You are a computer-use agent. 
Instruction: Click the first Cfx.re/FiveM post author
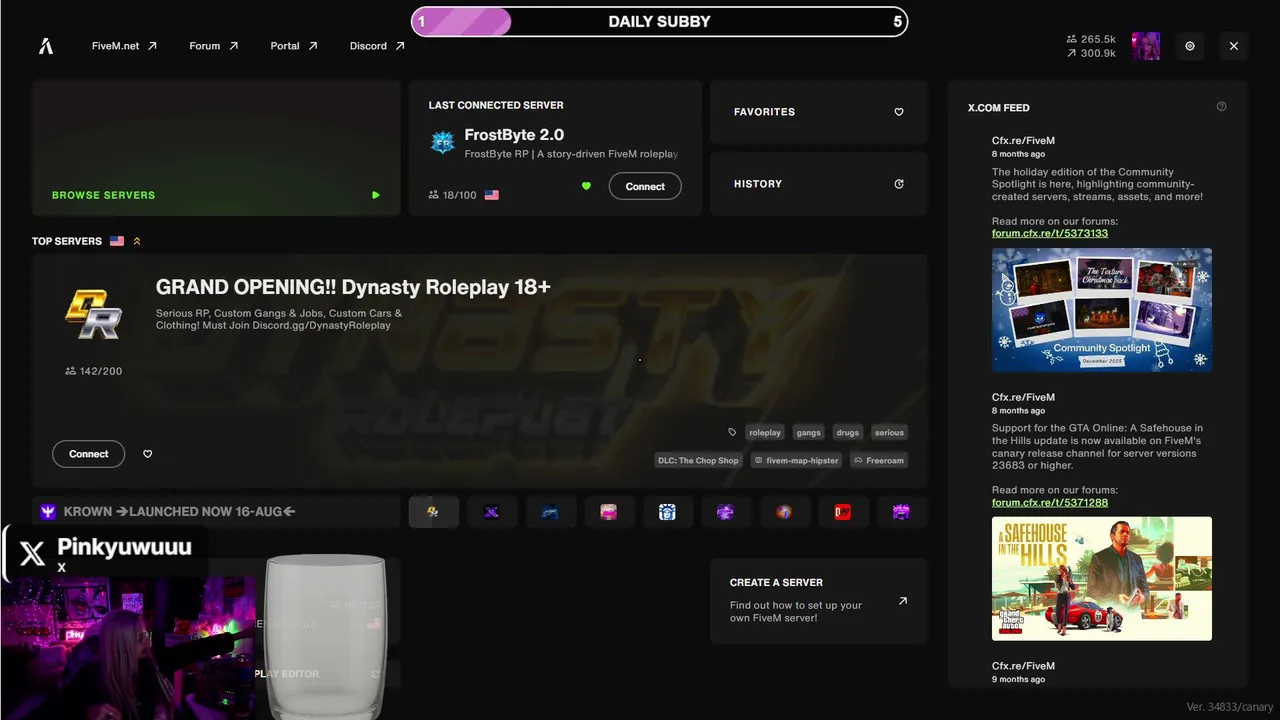pyautogui.click(x=1023, y=141)
